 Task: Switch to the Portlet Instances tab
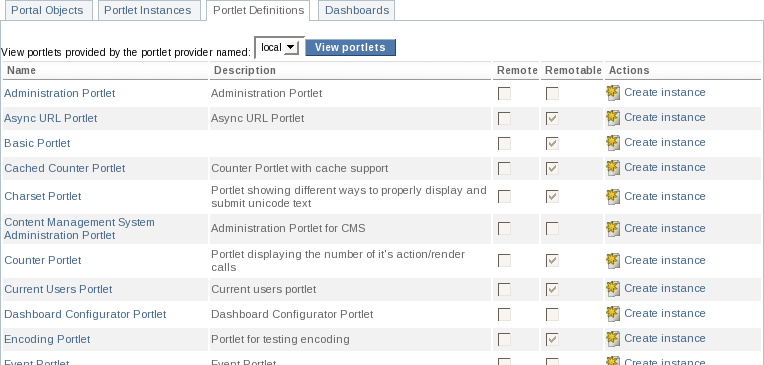coord(148,10)
